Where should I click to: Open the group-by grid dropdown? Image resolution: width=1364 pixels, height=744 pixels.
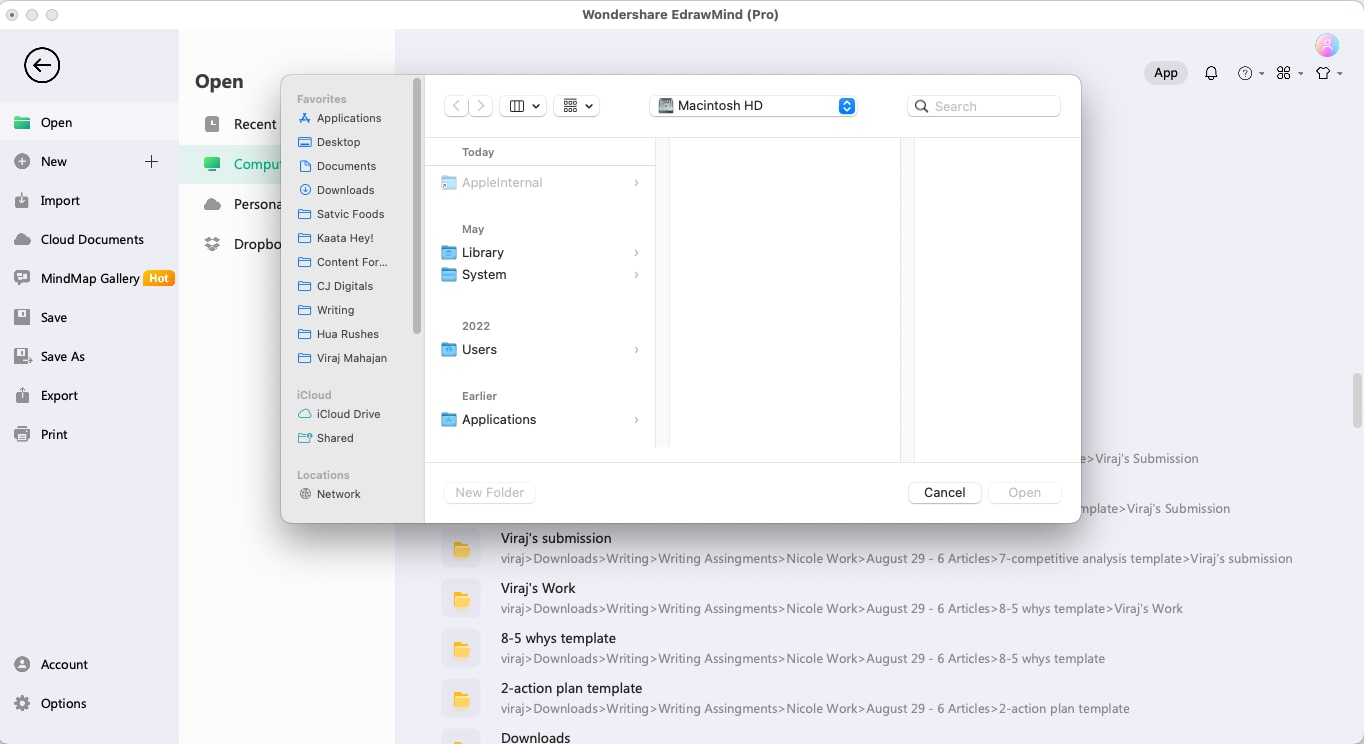578,106
